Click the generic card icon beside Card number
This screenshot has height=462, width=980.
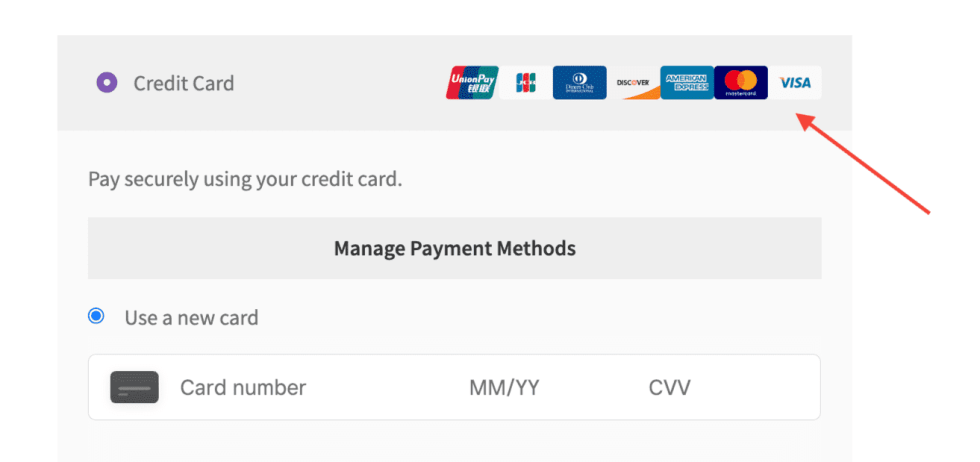pyautogui.click(x=134, y=387)
